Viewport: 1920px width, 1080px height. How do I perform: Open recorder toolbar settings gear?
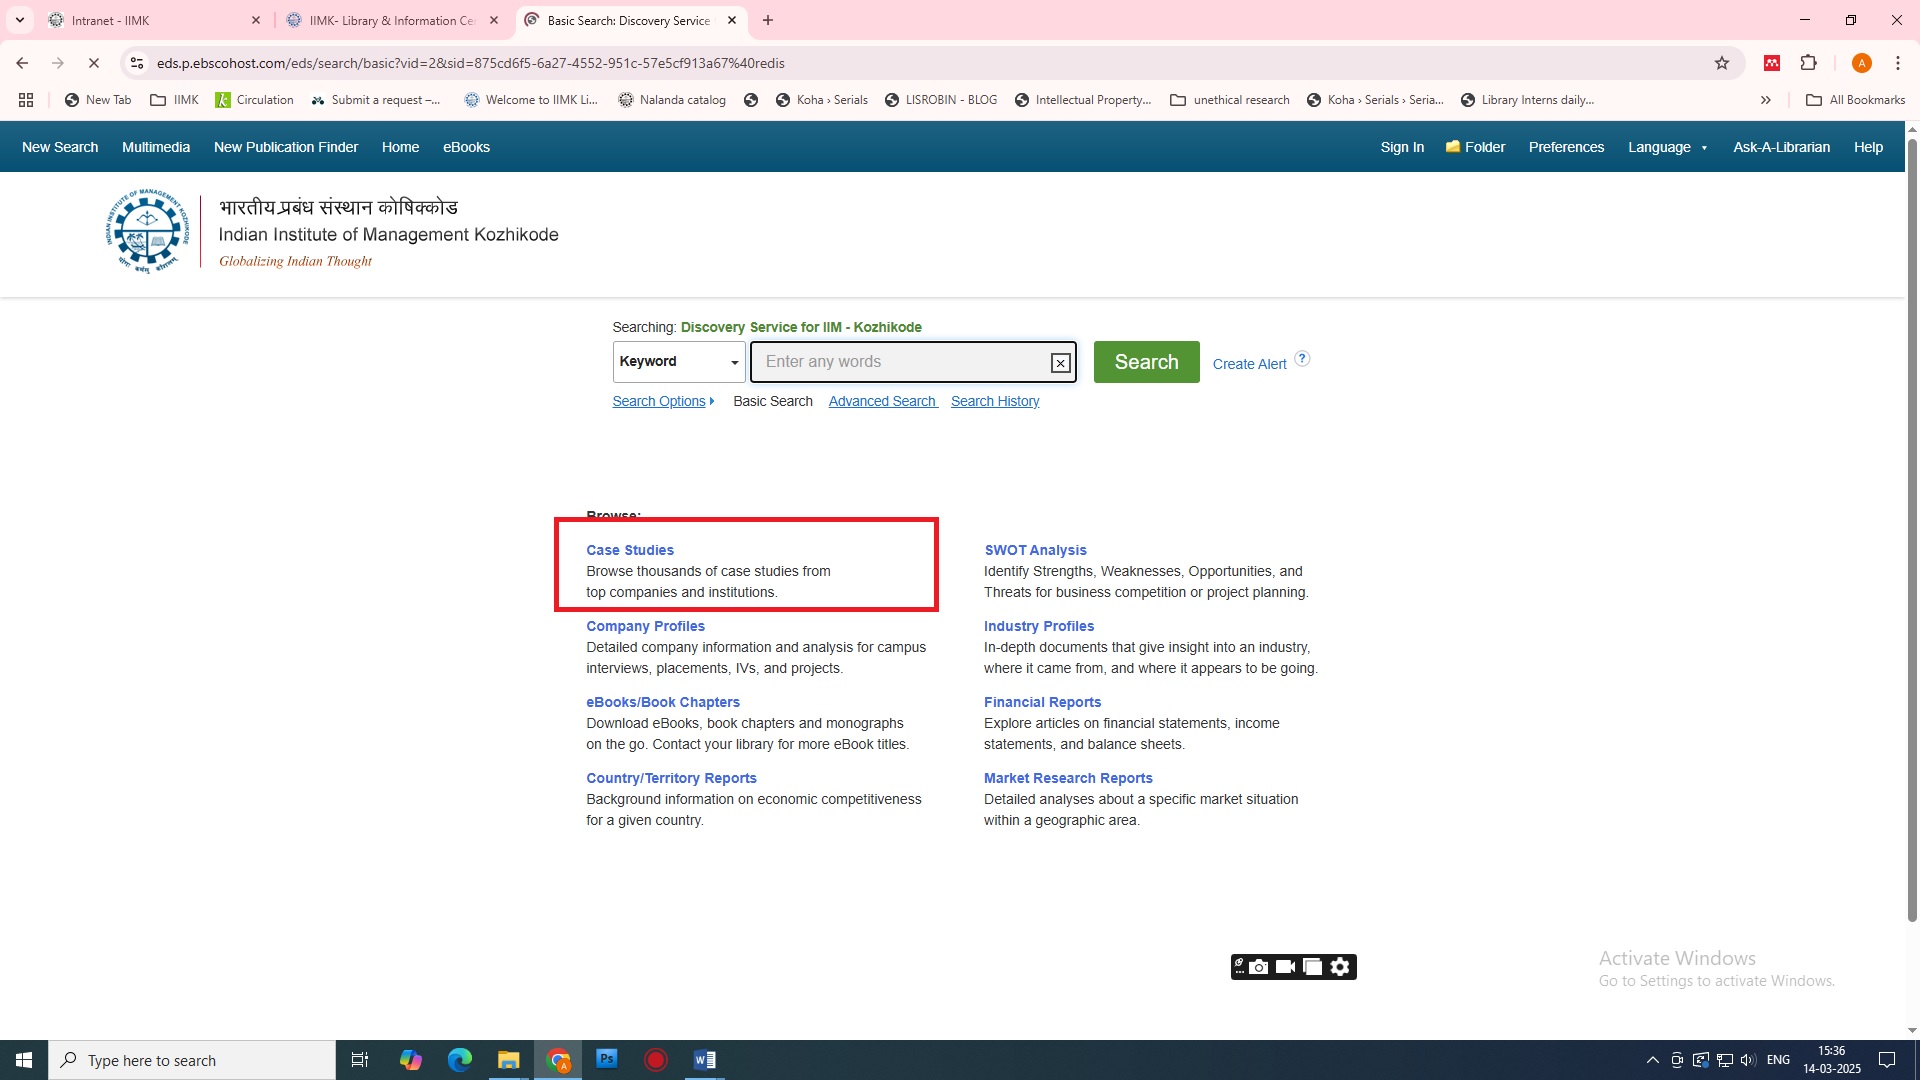point(1340,967)
